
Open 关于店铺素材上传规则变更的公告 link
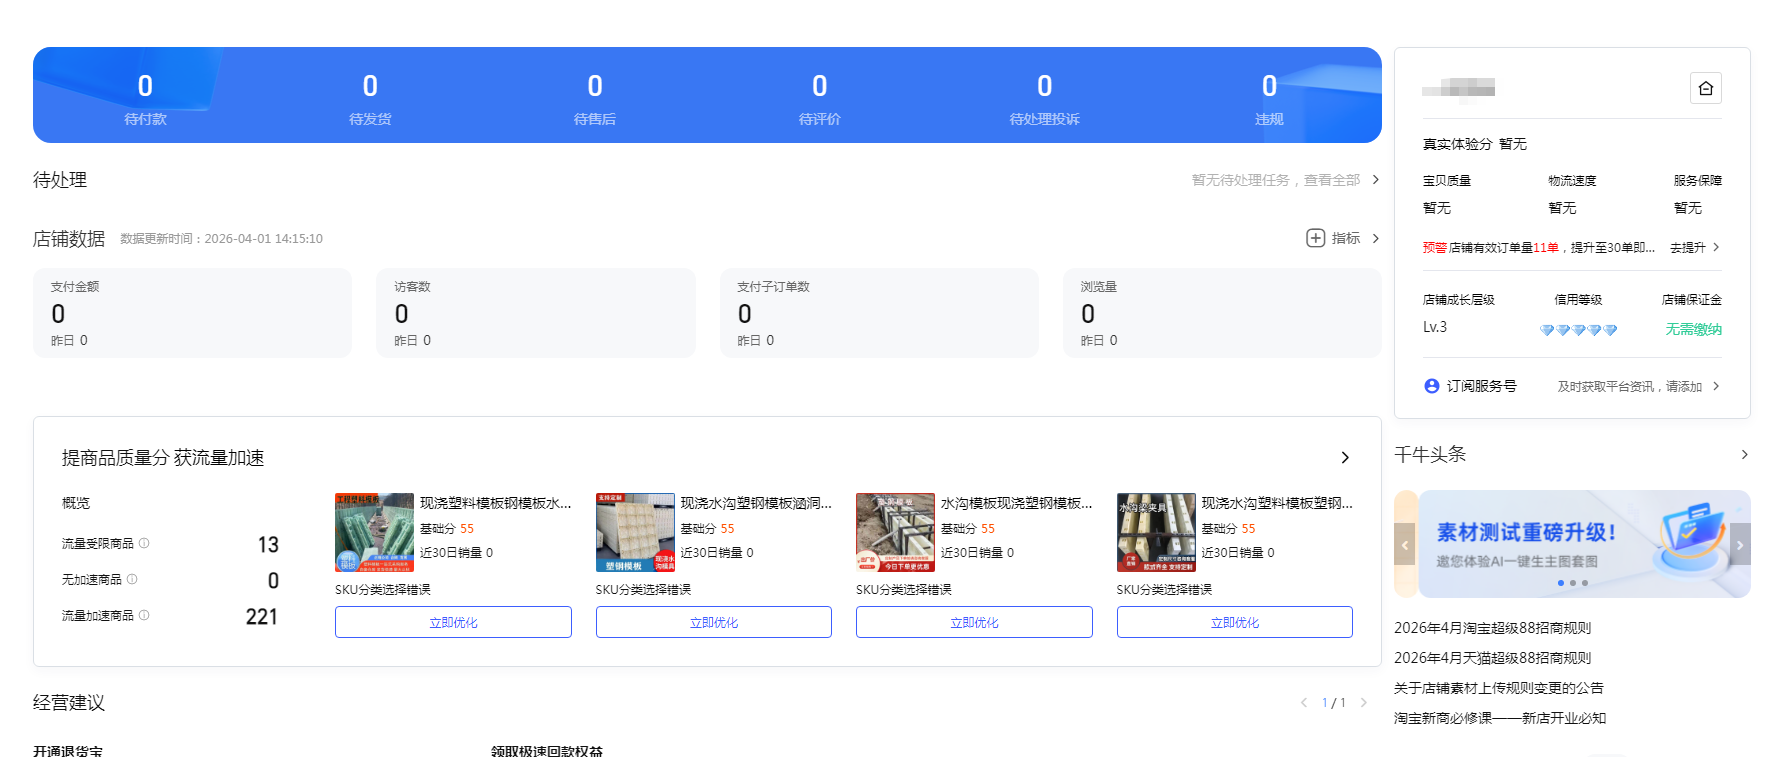[x=1499, y=688]
